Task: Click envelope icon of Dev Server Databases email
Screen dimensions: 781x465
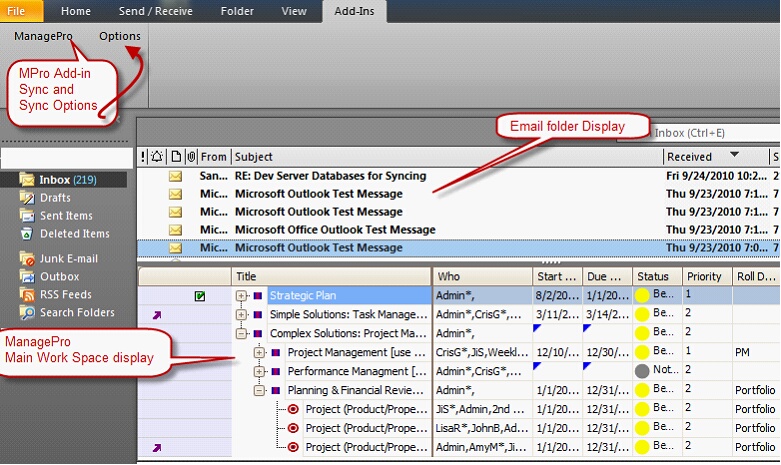Action: tap(175, 176)
